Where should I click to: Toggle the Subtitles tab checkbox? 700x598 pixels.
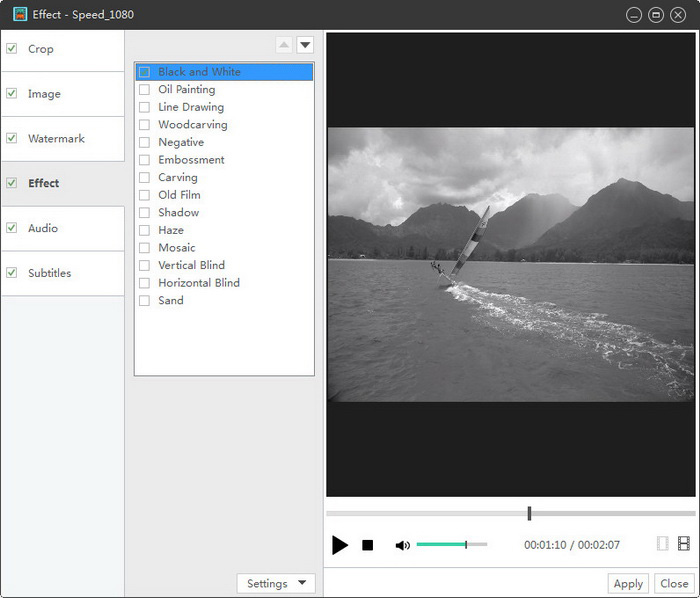click(x=12, y=272)
